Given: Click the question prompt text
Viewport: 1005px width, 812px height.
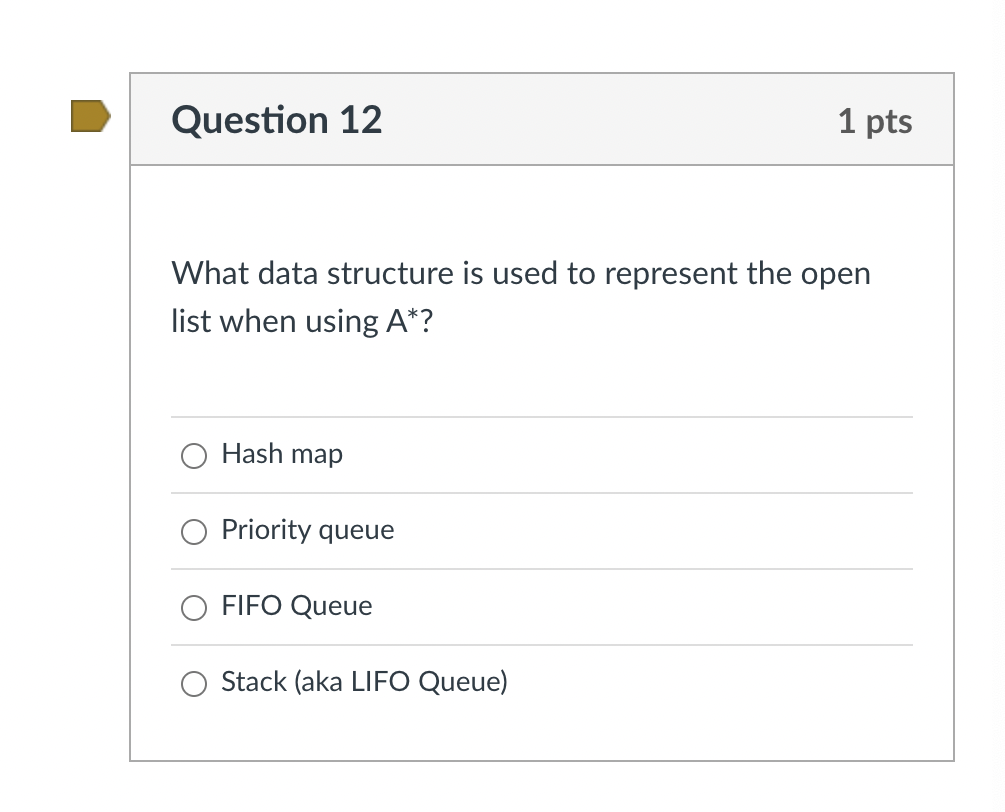Looking at the screenshot, I should pos(520,296).
